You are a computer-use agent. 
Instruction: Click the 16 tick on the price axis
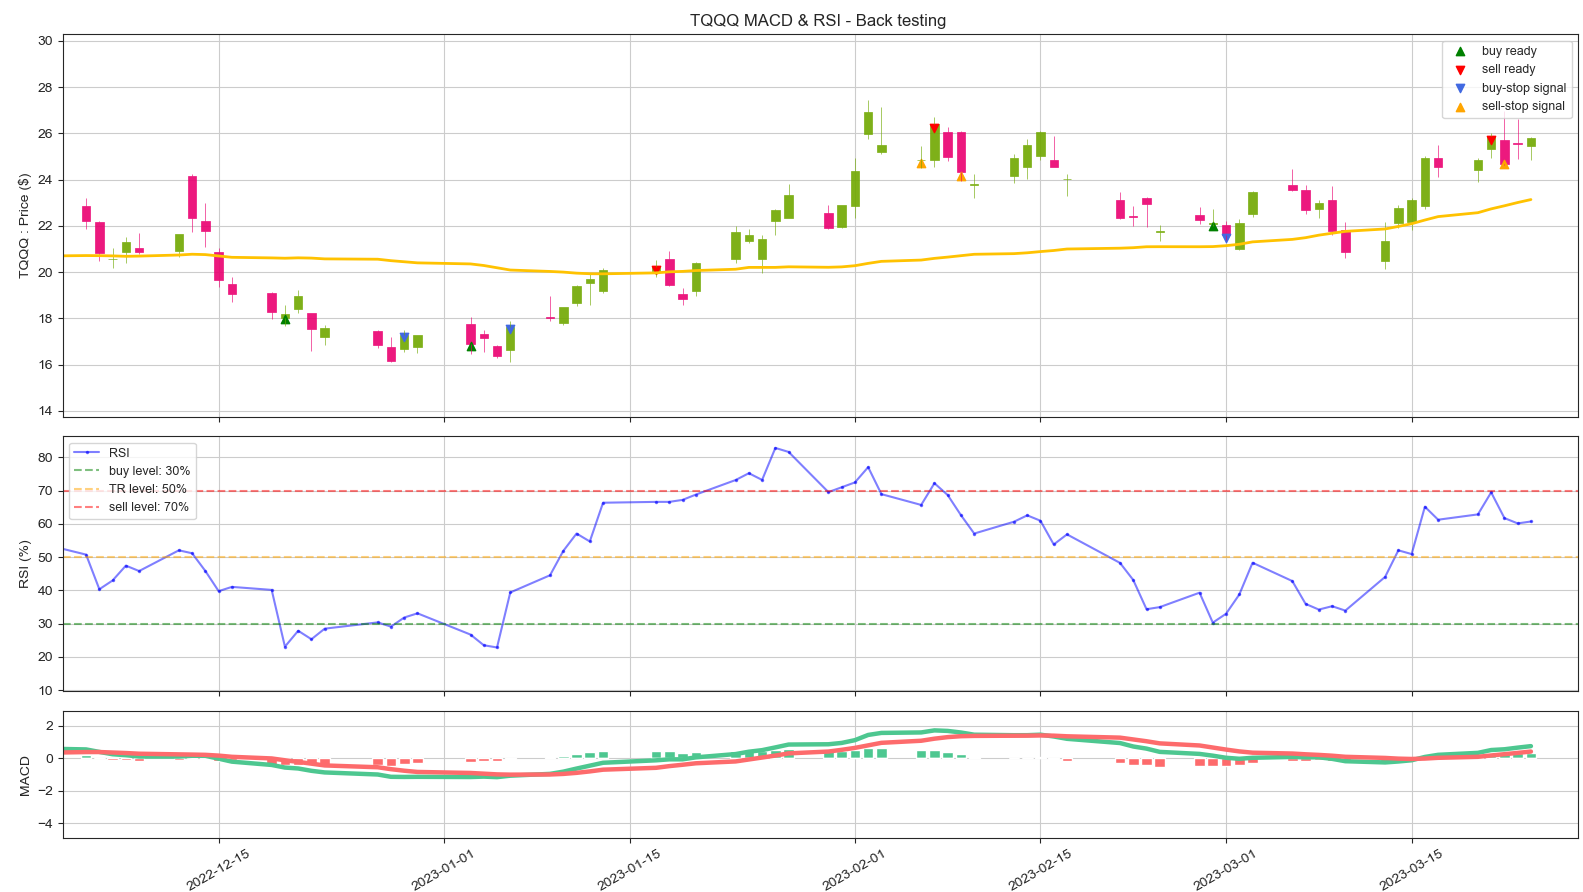point(45,365)
